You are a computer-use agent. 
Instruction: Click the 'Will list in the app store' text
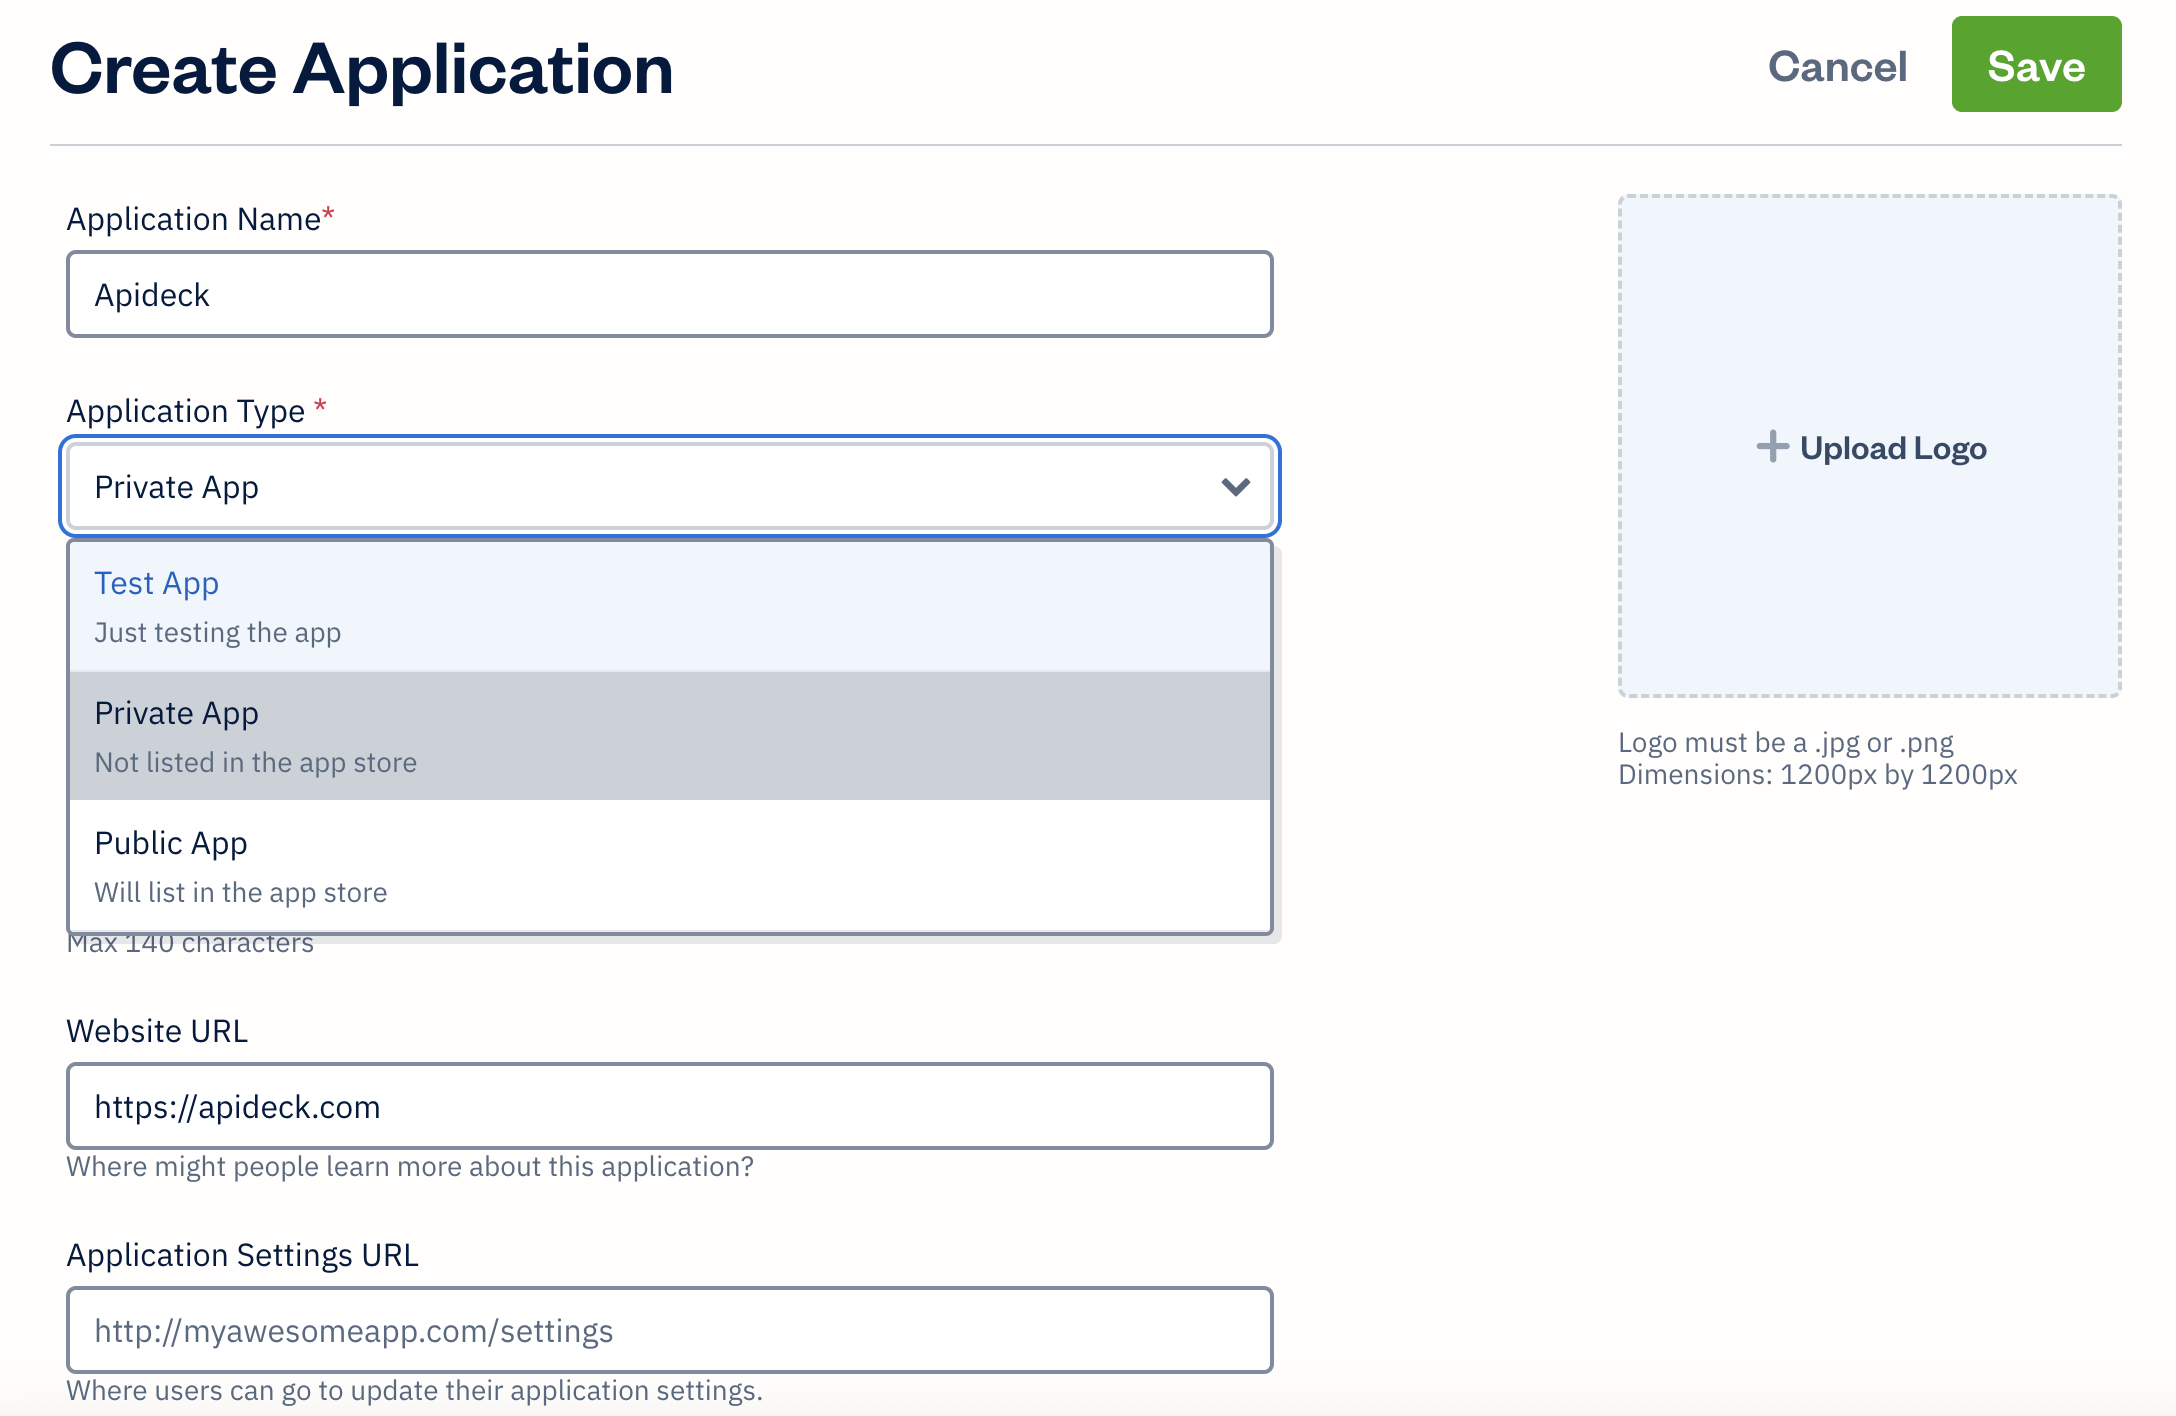click(240, 892)
